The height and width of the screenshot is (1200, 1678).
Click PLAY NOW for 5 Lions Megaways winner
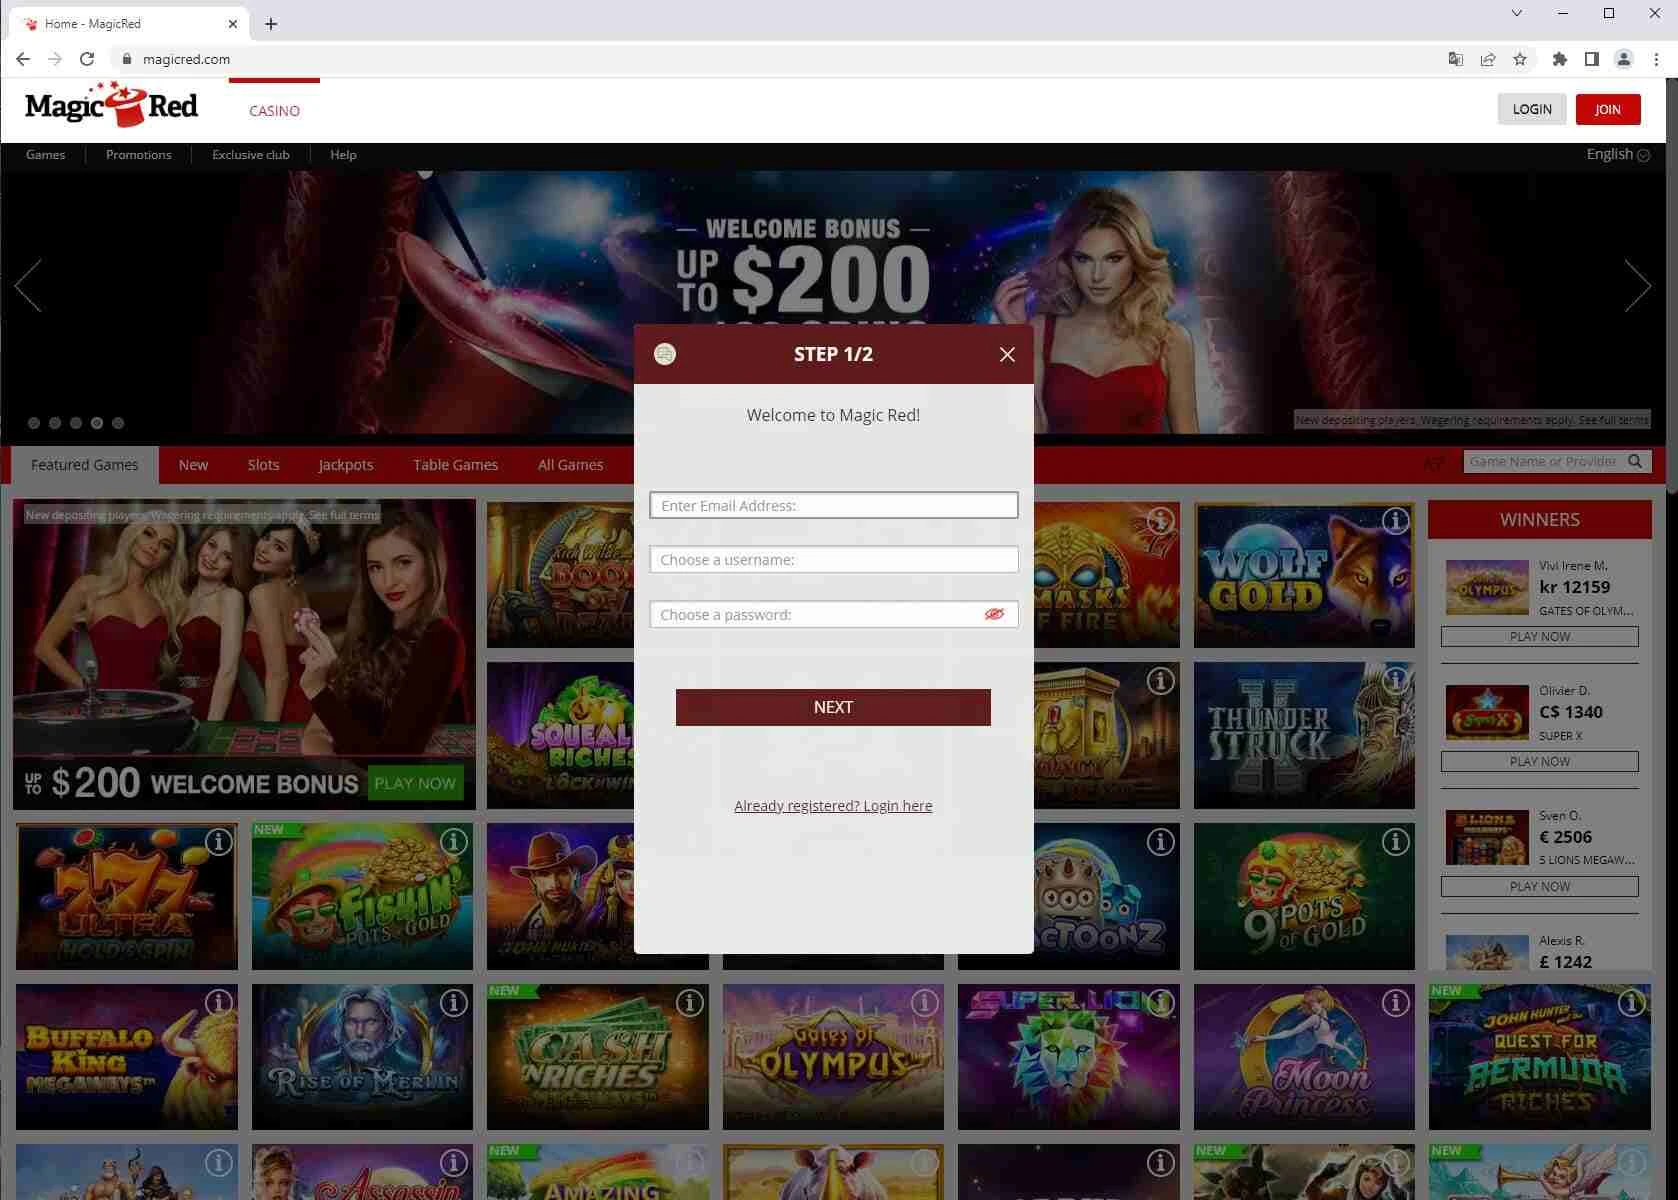click(1540, 886)
